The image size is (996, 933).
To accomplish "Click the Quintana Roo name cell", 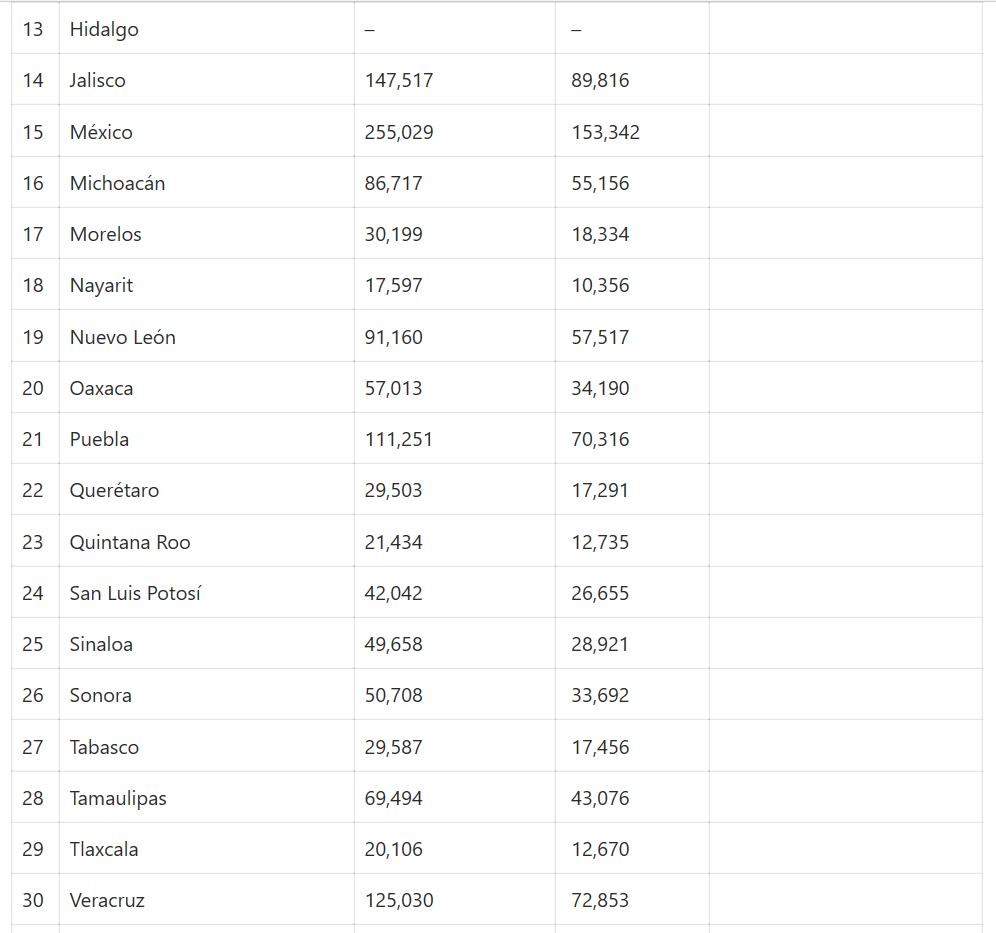I will click(130, 542).
